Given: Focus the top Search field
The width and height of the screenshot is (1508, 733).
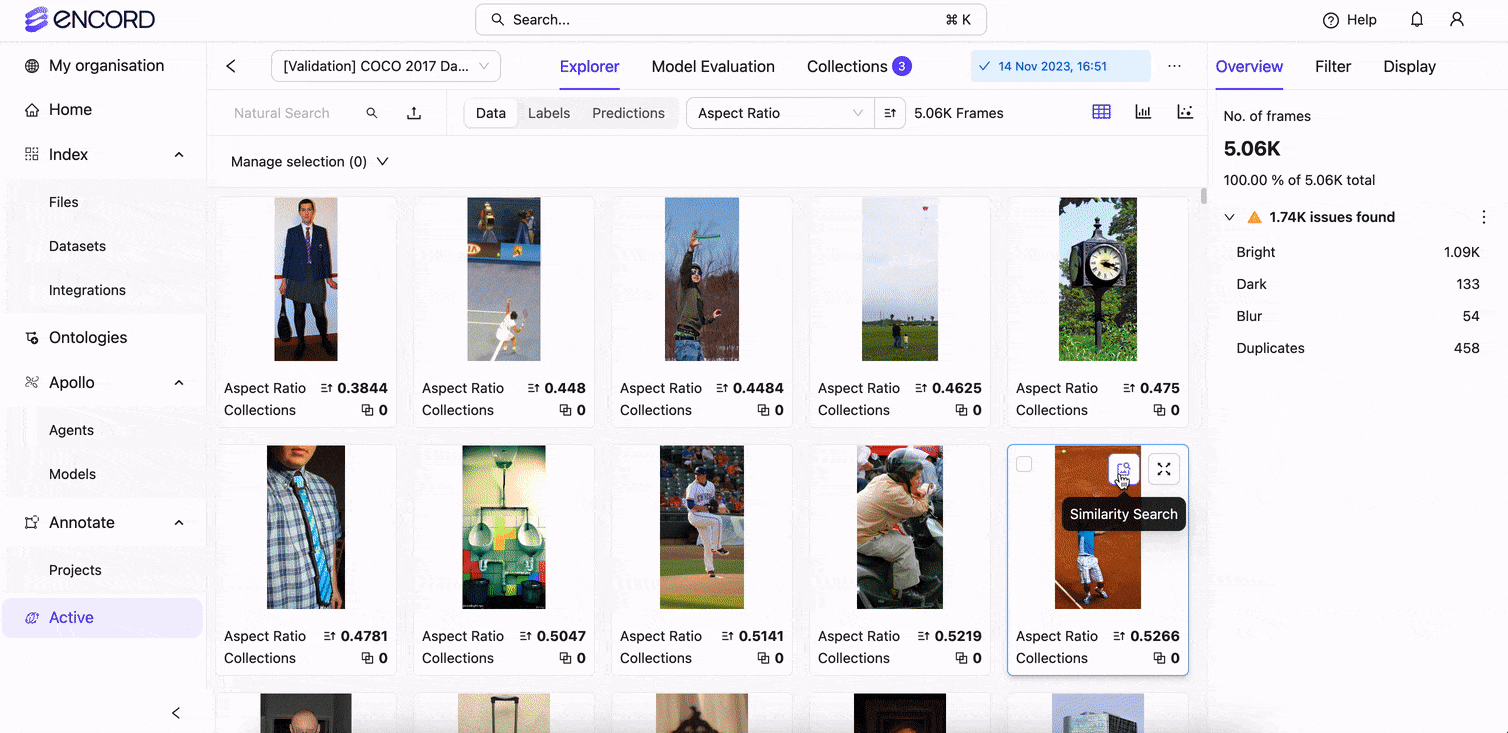Looking at the screenshot, I should 730,20.
